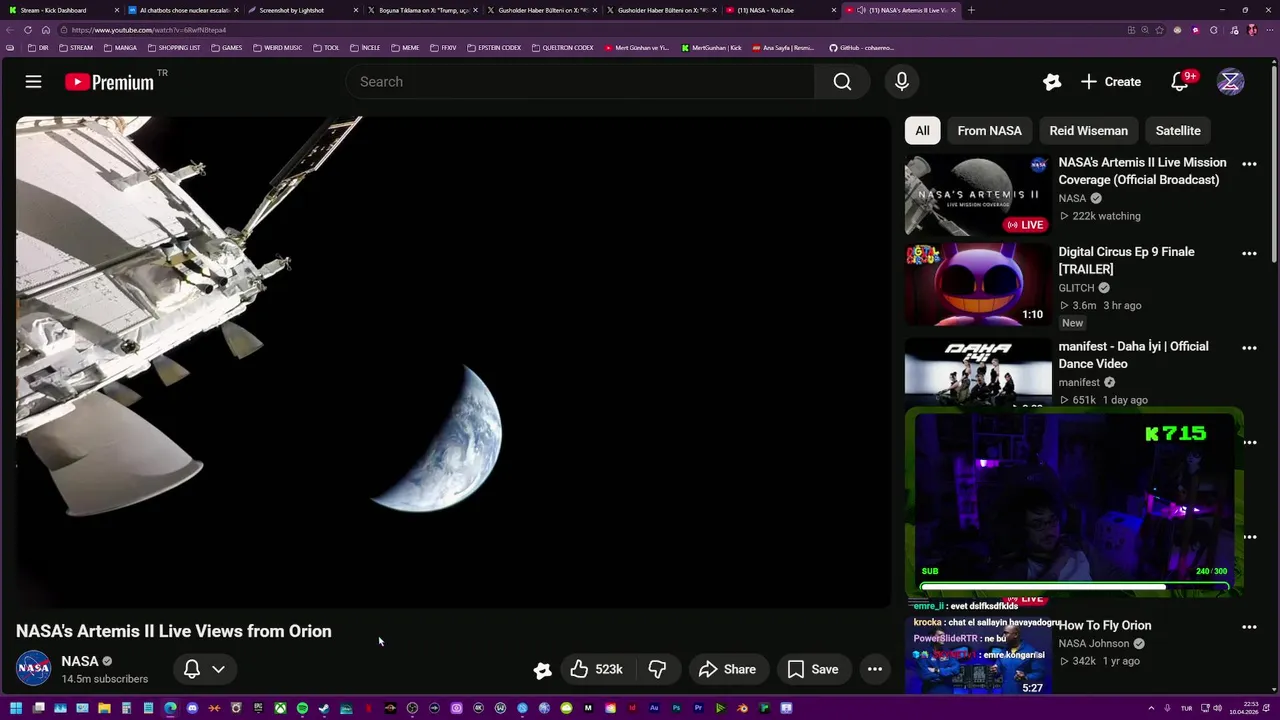Open options for Artemis II Live Mission Coverage
Screen dimensions: 1280x720
tap(1249, 164)
